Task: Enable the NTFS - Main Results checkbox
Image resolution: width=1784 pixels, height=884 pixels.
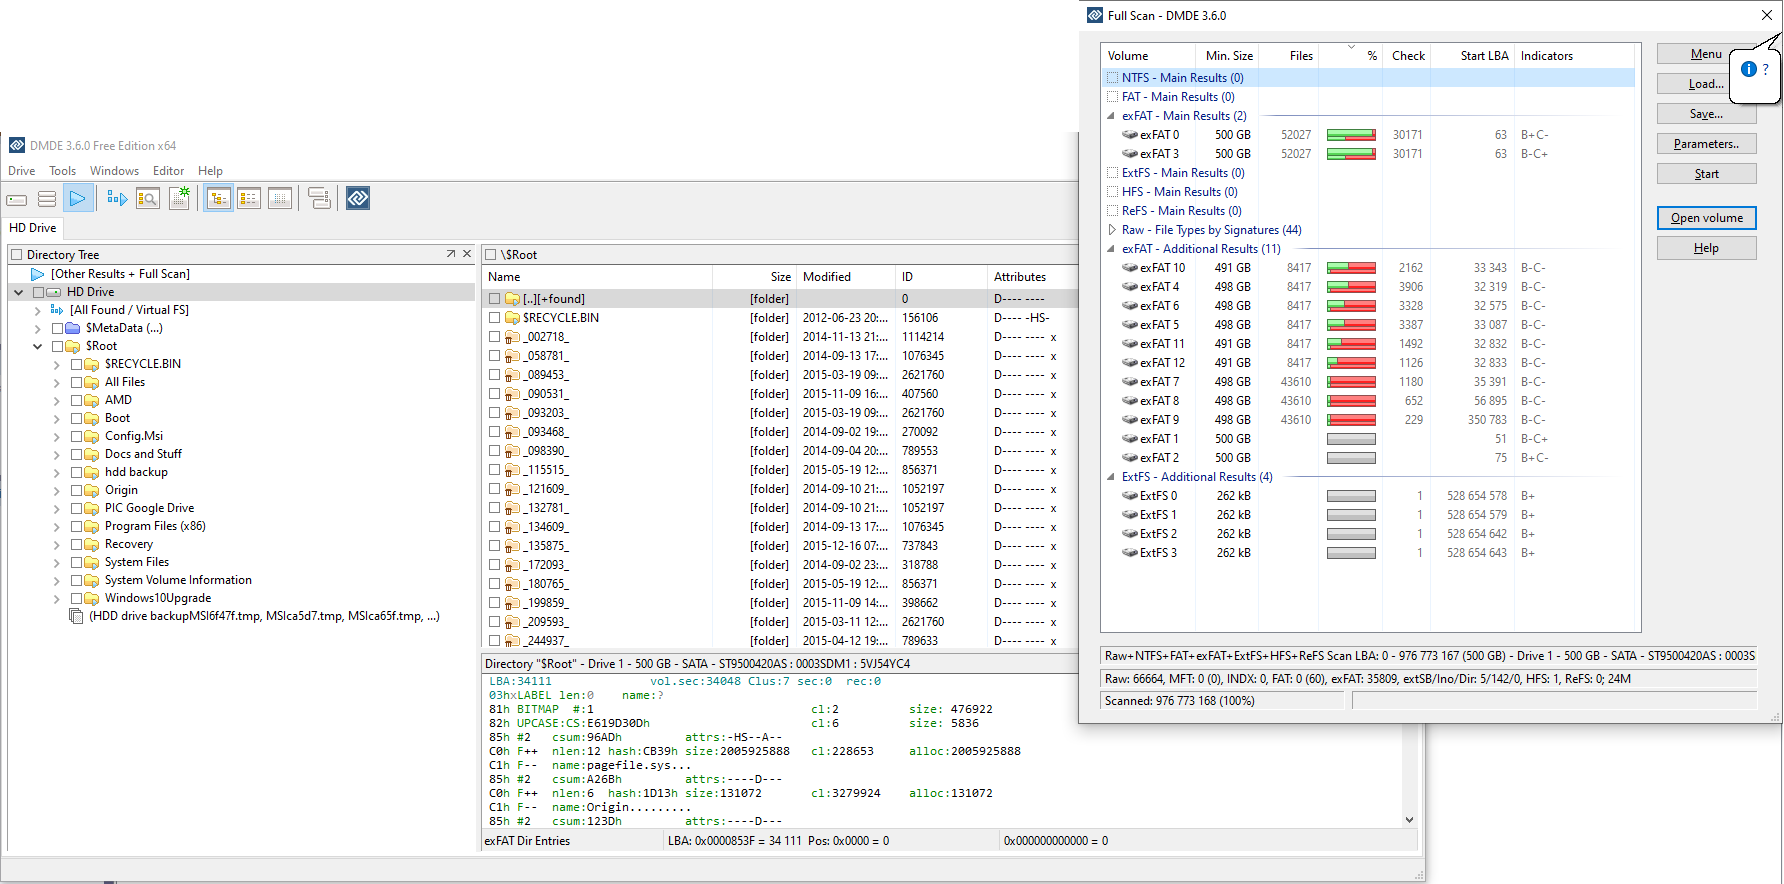Action: [x=1112, y=78]
